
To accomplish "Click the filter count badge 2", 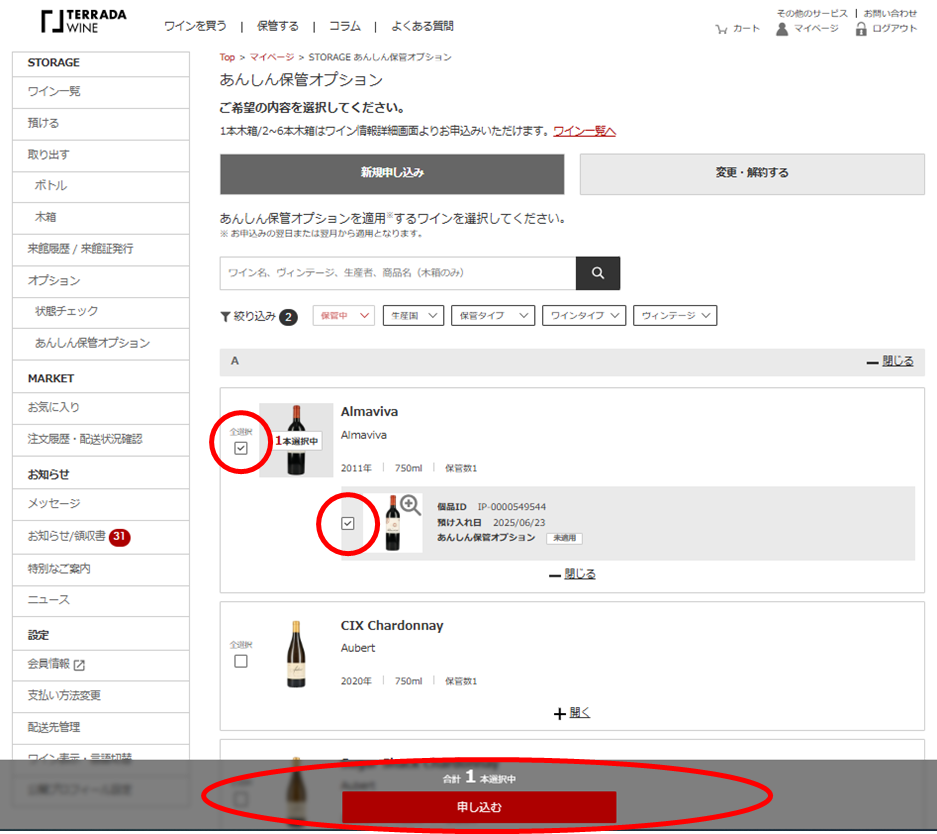I will [288, 317].
